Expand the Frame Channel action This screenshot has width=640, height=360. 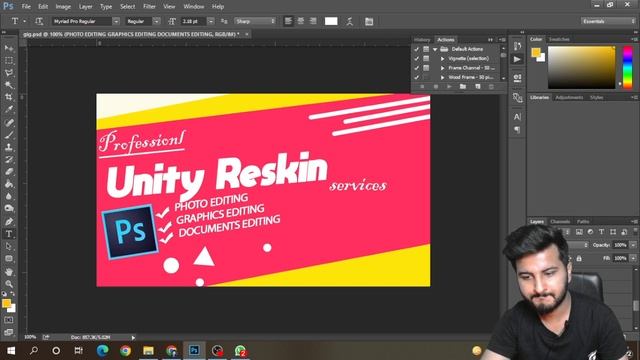(x=442, y=68)
